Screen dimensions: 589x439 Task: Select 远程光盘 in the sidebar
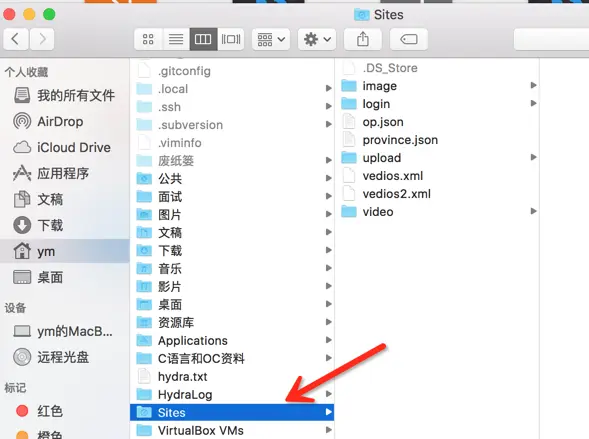coord(64,357)
